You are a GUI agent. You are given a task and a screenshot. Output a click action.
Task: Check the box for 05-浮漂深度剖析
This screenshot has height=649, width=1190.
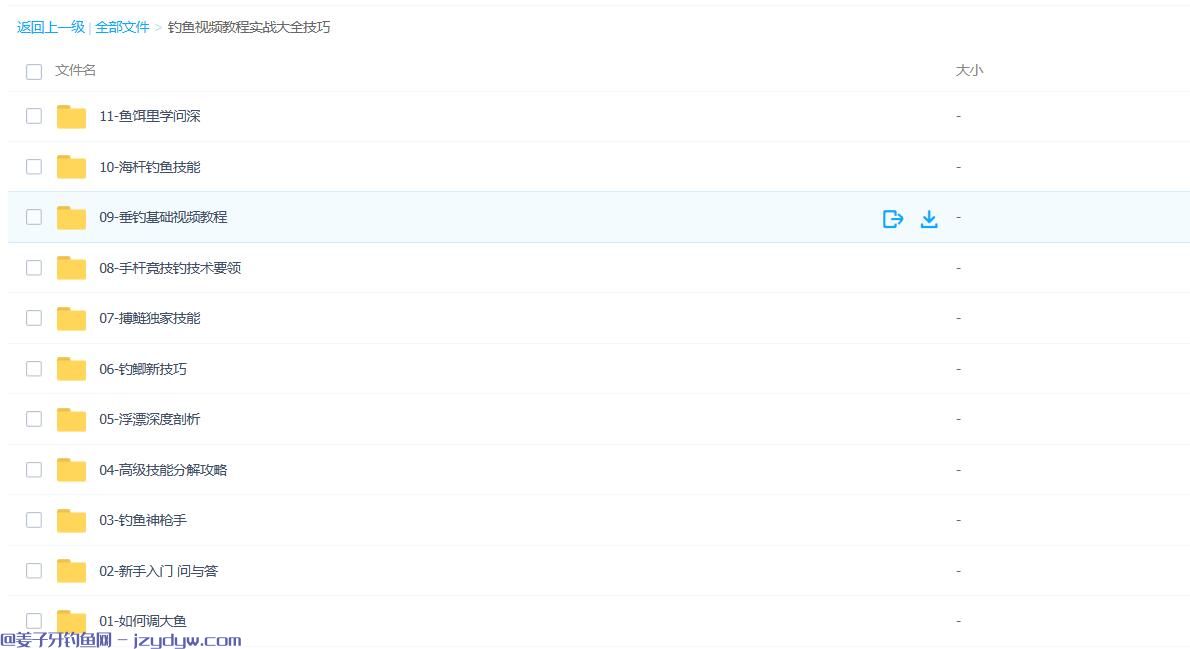[33, 419]
